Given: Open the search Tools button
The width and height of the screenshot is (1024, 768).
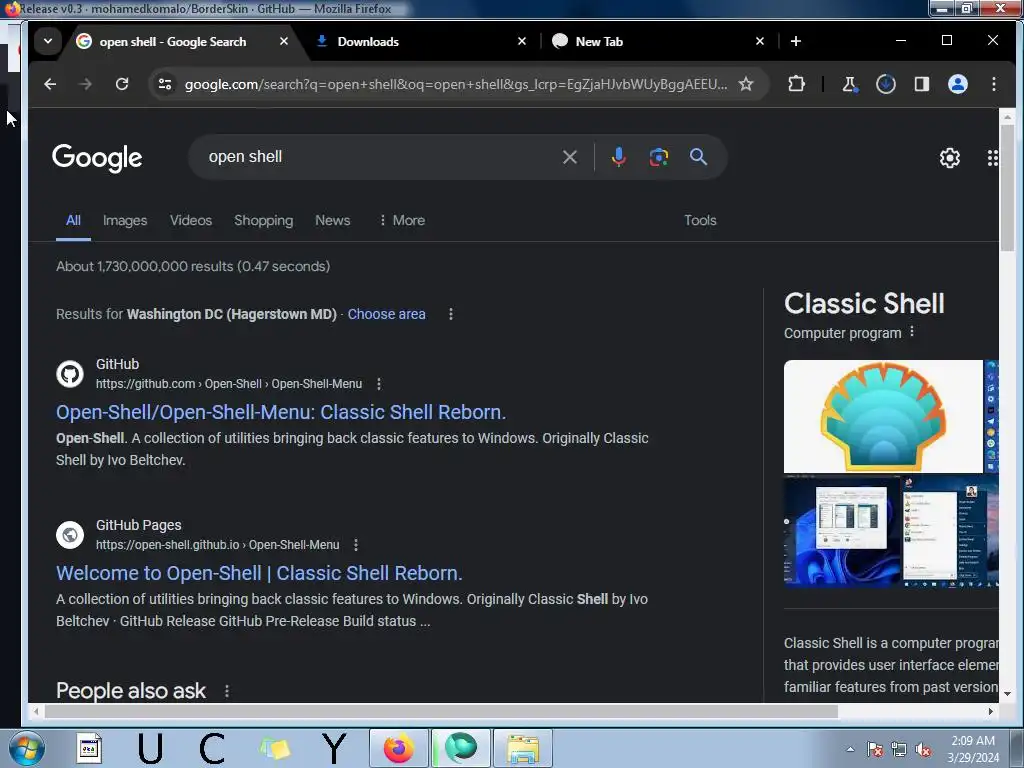Looking at the screenshot, I should point(700,221).
